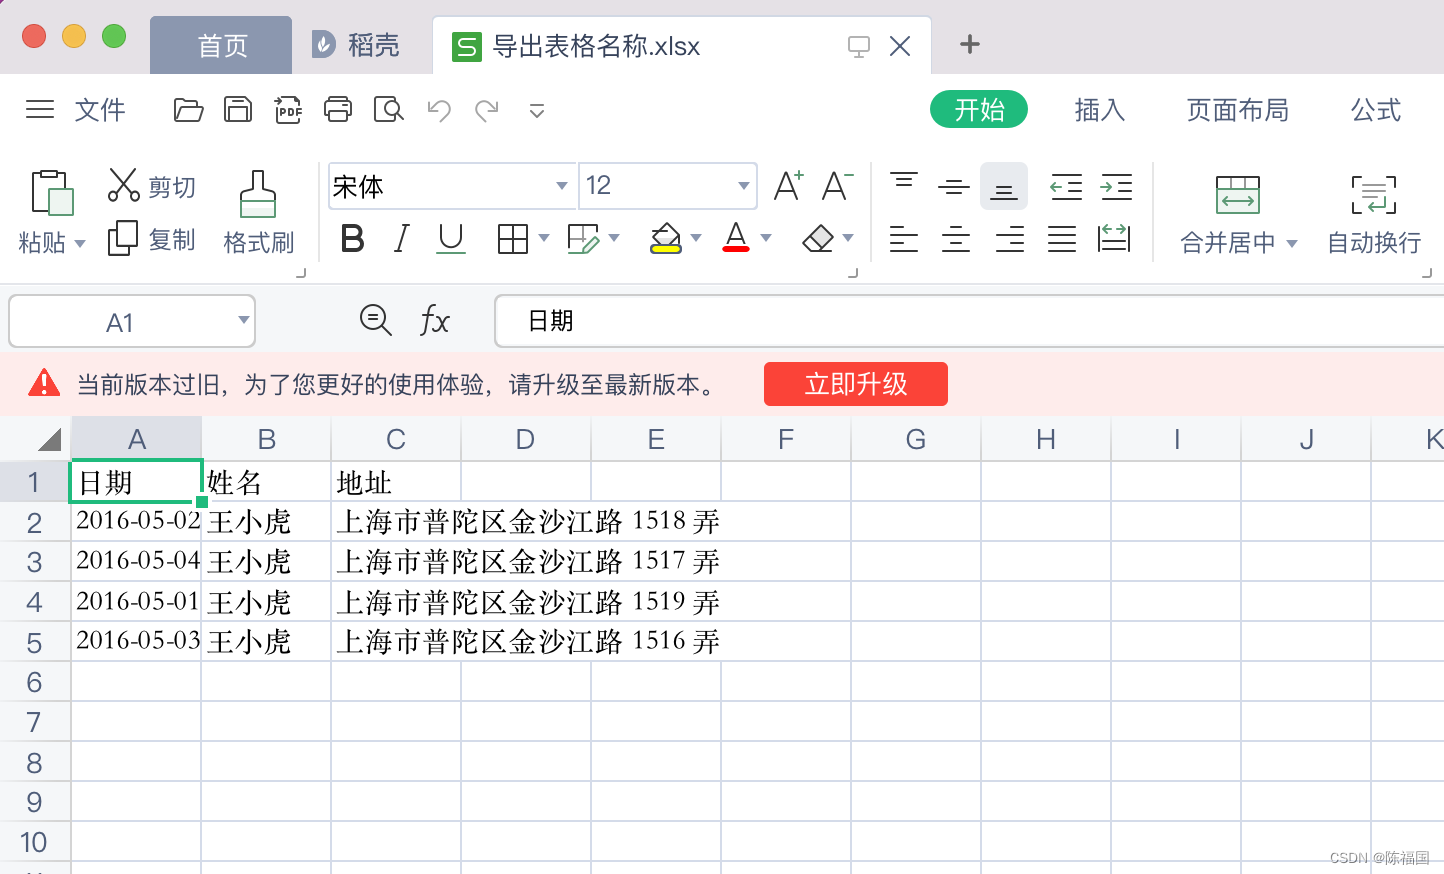Screen dimensions: 1444x874
Task: Decrease indent icon
Action: tap(1066, 186)
